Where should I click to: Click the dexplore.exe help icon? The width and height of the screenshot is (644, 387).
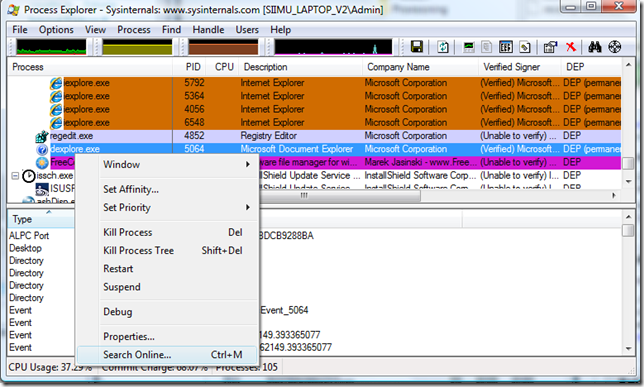(x=42, y=150)
